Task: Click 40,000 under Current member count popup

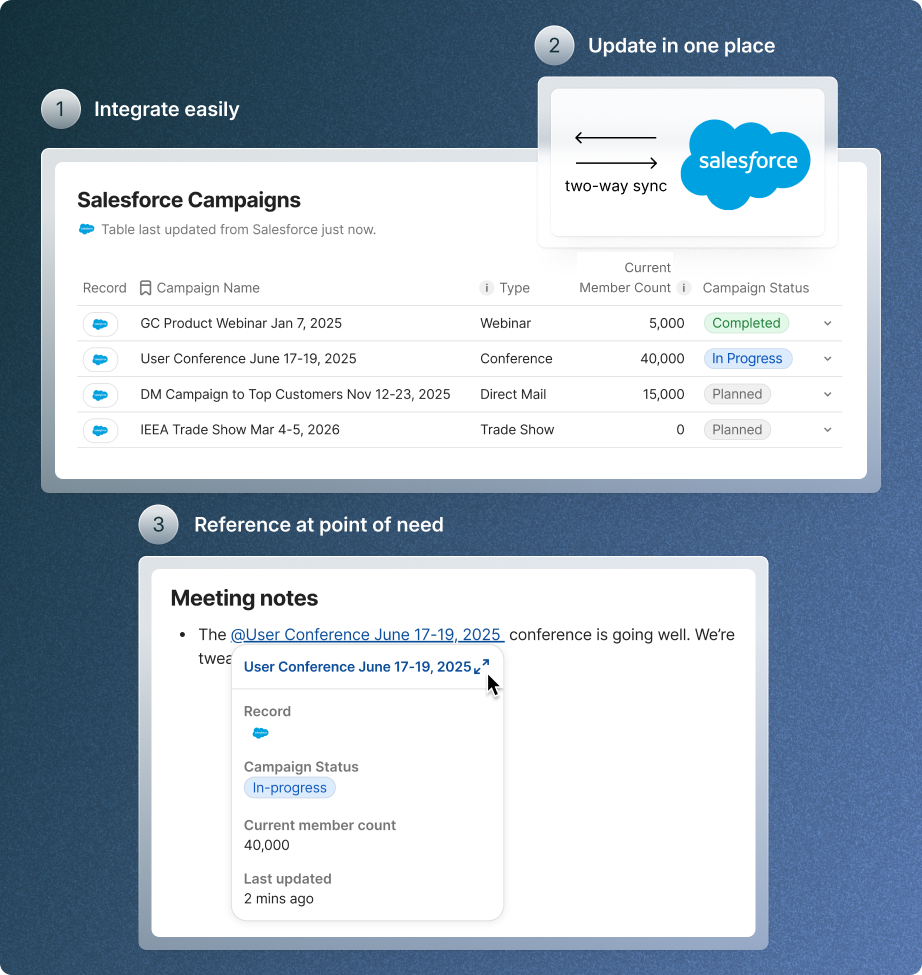Action: click(x=267, y=845)
